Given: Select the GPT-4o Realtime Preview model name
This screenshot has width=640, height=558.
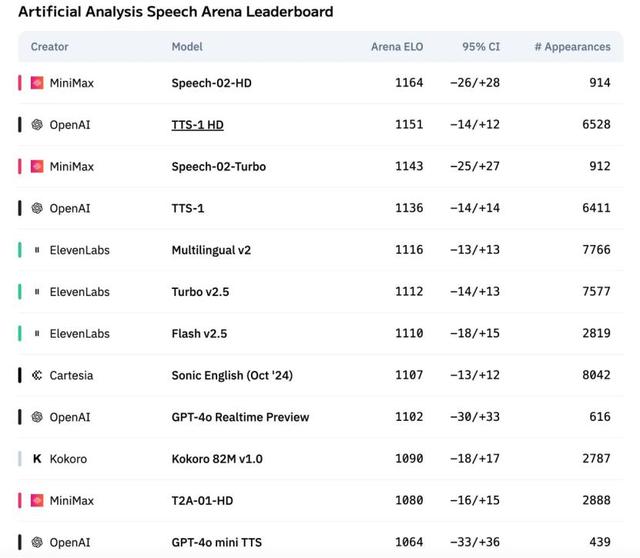Looking at the screenshot, I should tap(240, 417).
